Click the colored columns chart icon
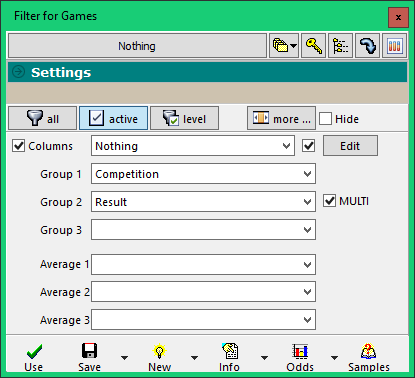Image resolution: width=415 pixels, height=378 pixels. (394, 46)
